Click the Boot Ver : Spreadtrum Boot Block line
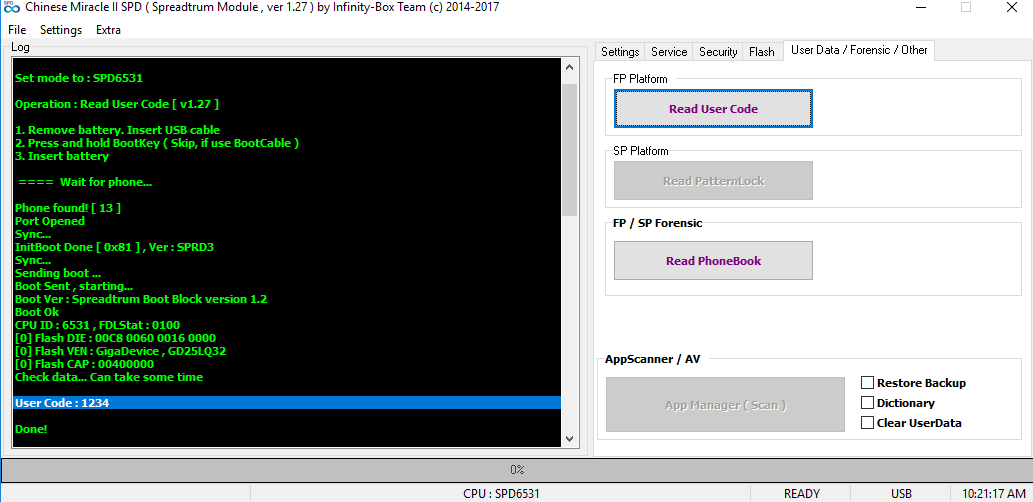The height and width of the screenshot is (502, 1033). pyautogui.click(x=140, y=299)
